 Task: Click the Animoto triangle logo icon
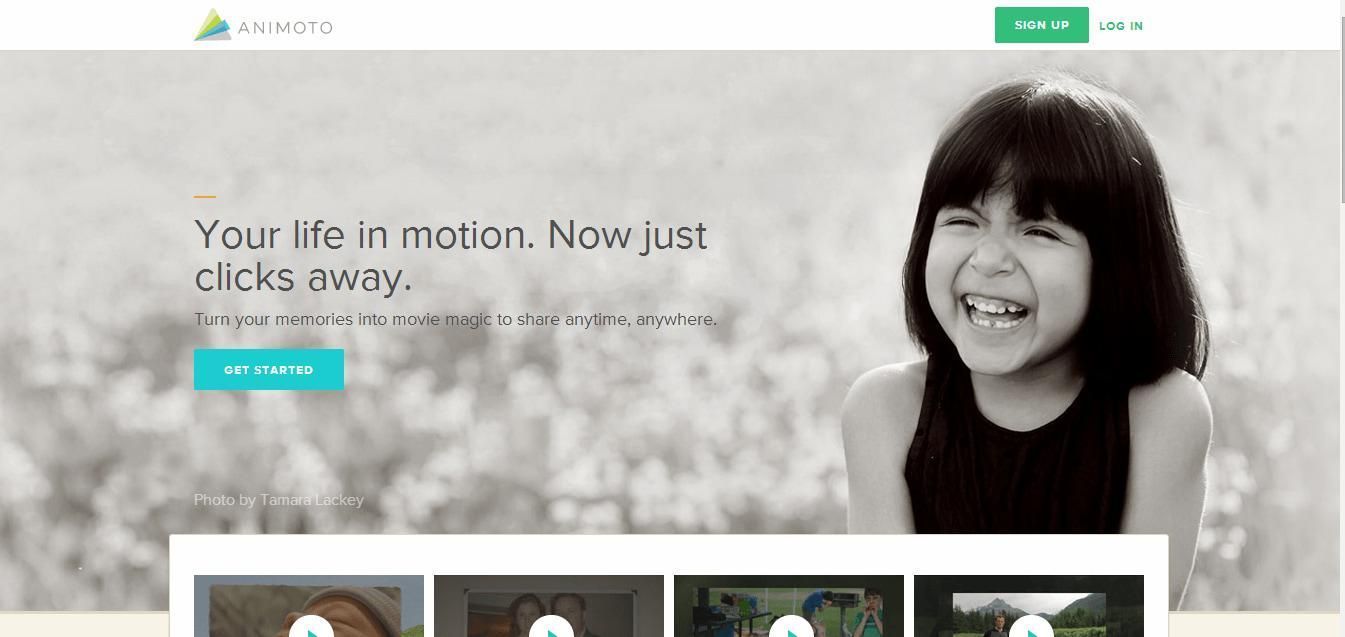(x=212, y=25)
